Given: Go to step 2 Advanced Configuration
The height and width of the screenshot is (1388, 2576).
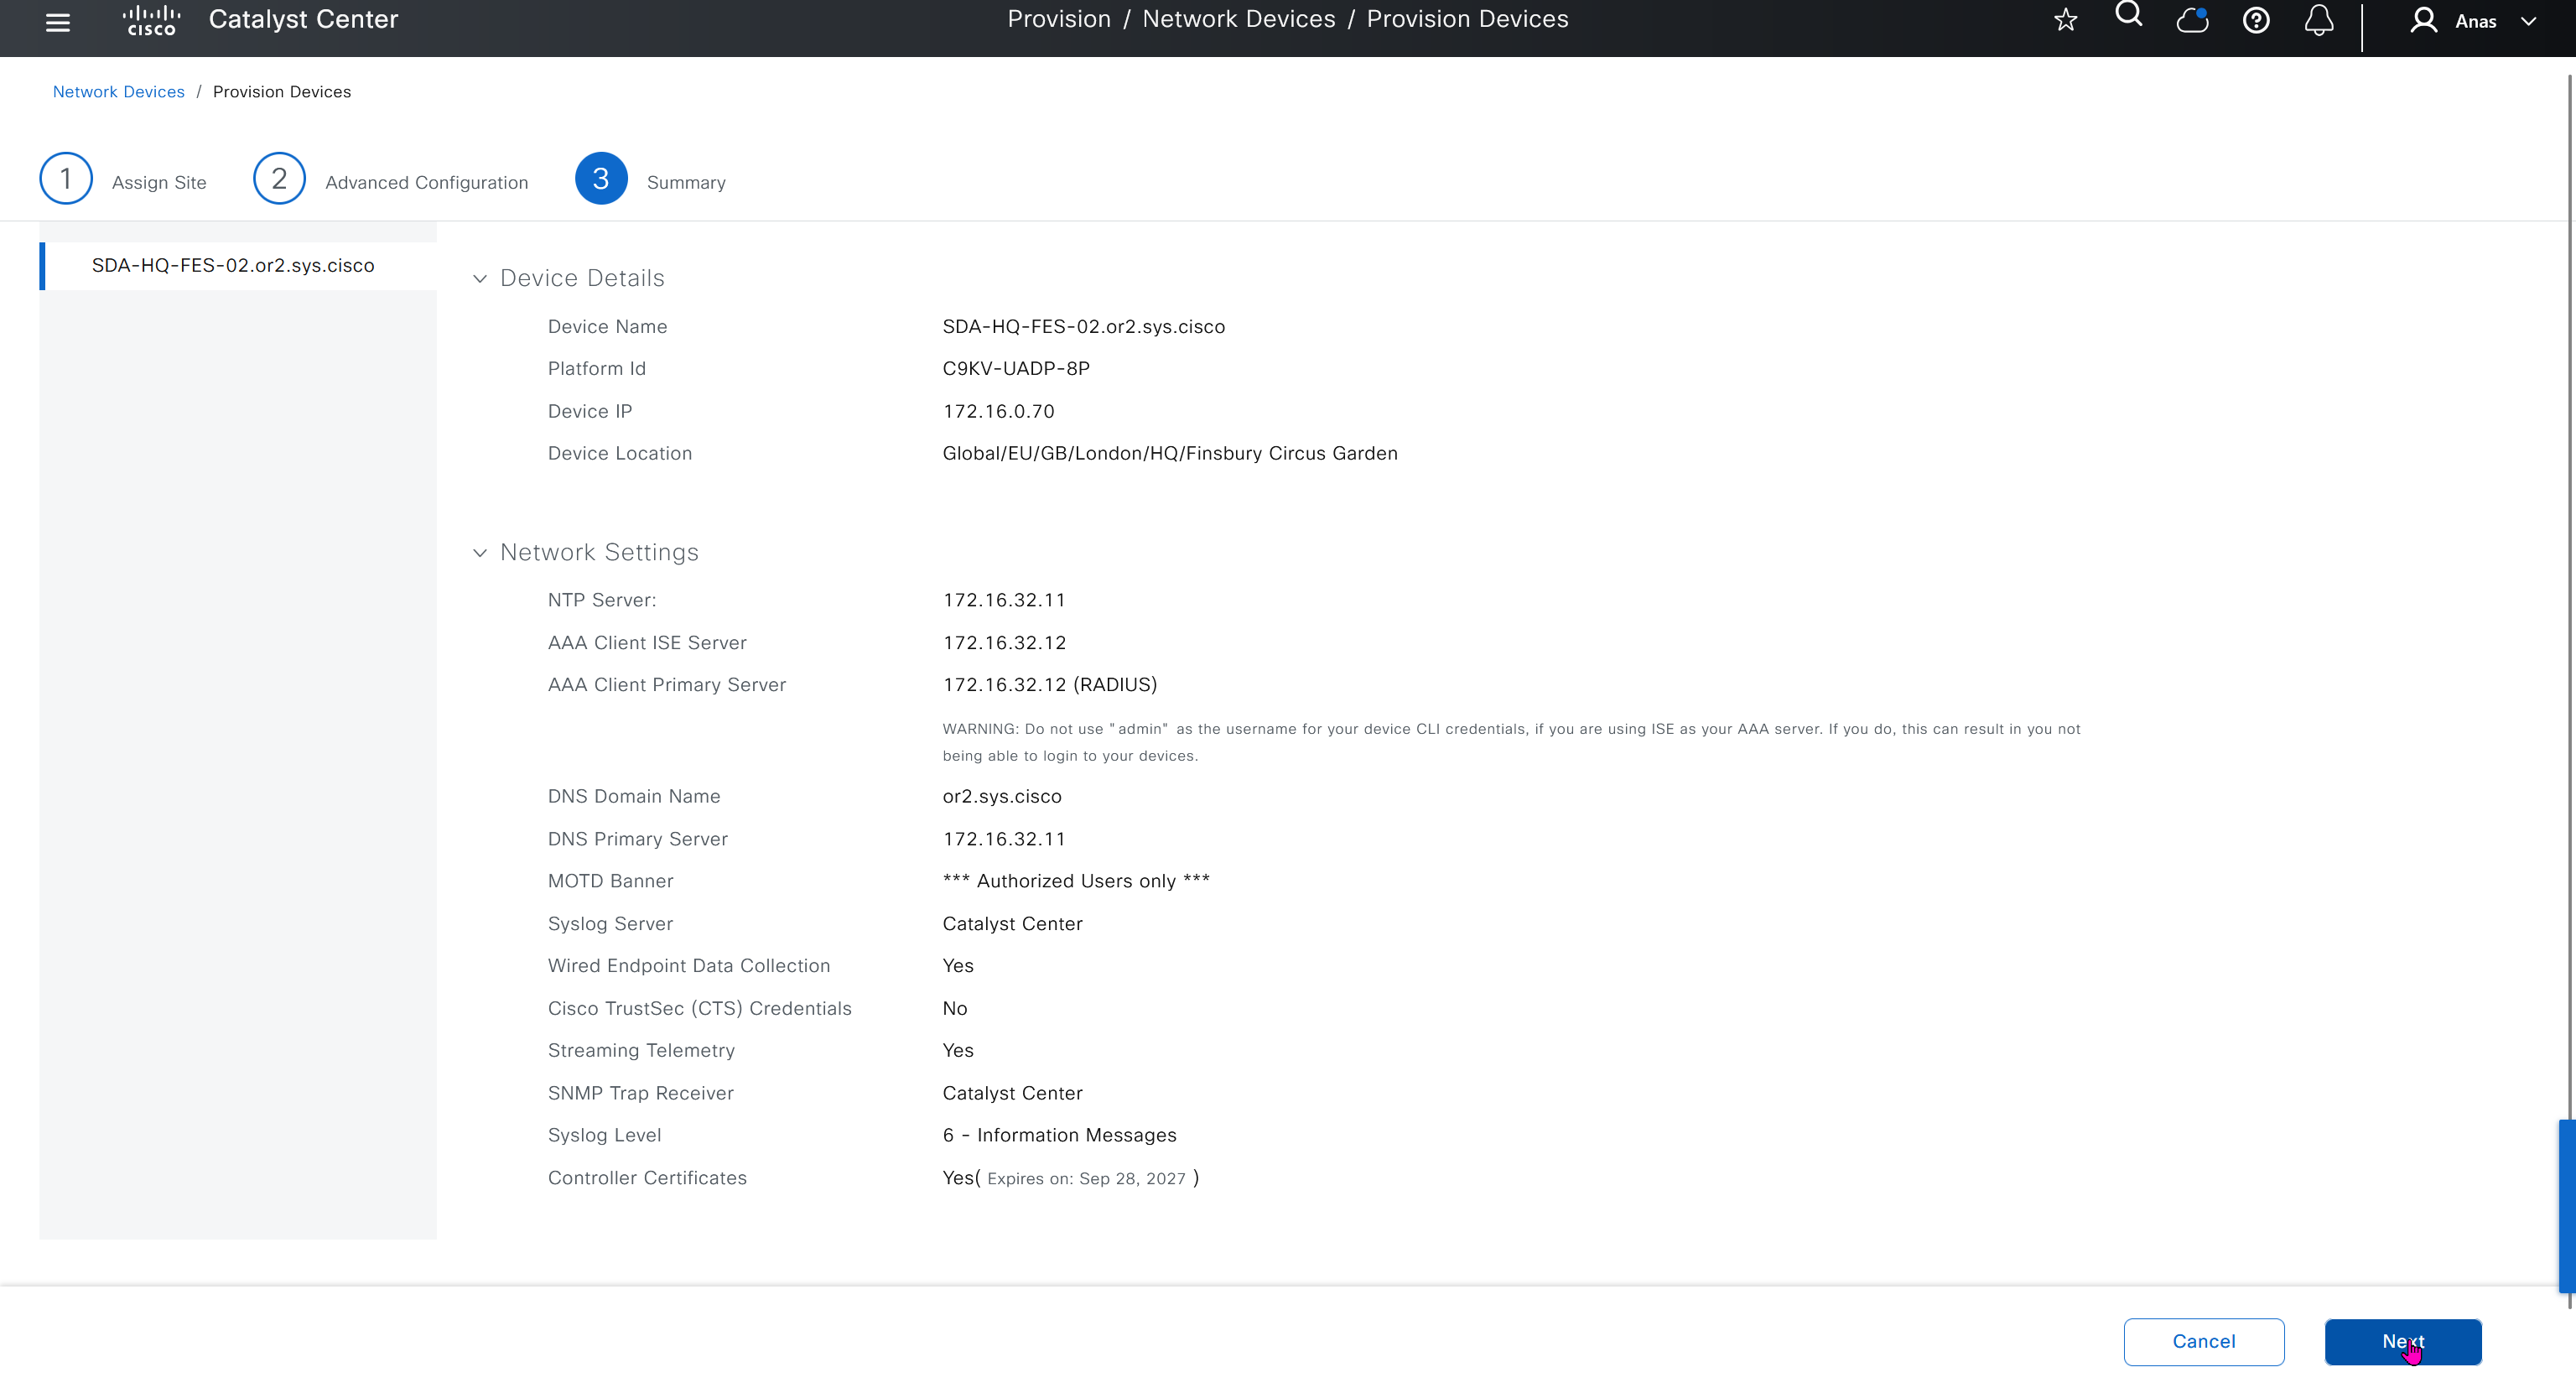Looking at the screenshot, I should (279, 179).
